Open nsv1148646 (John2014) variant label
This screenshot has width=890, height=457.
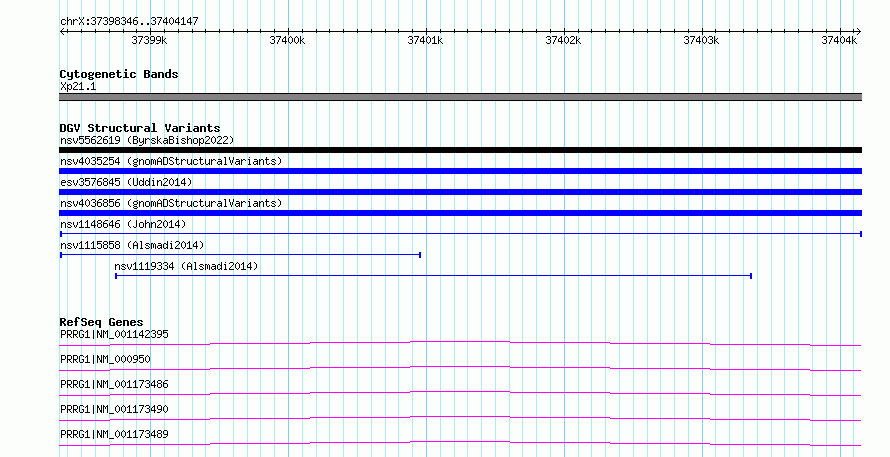coord(123,224)
